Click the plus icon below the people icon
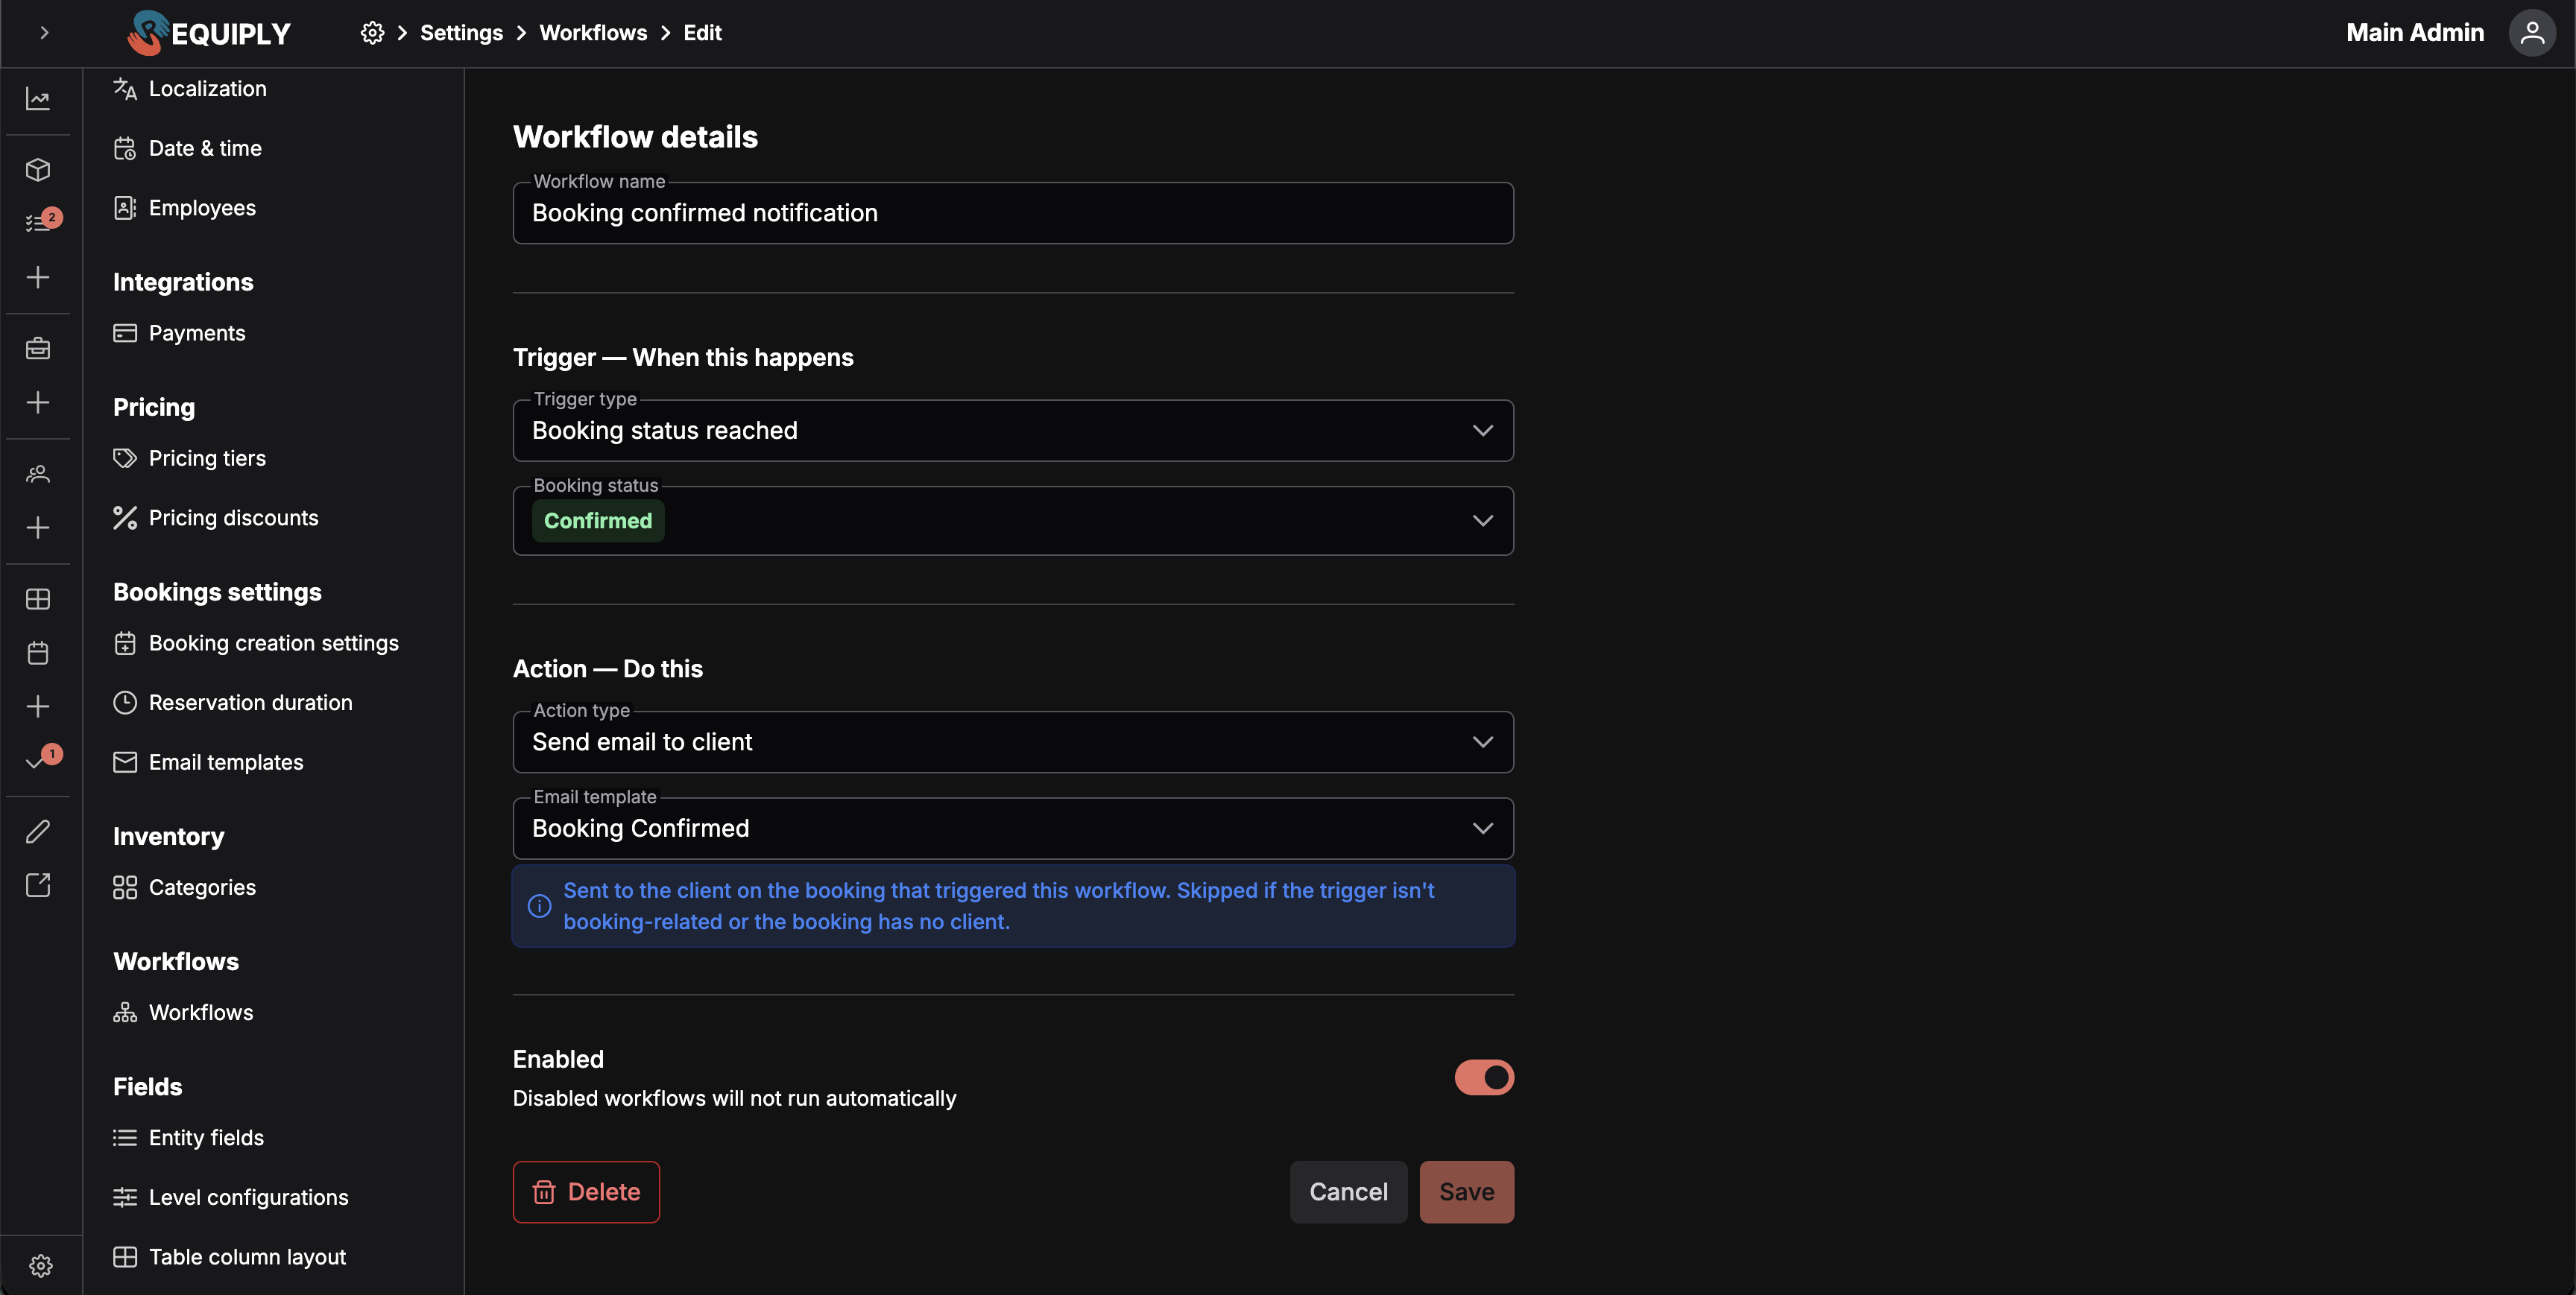The height and width of the screenshot is (1295, 2576). (x=38, y=527)
